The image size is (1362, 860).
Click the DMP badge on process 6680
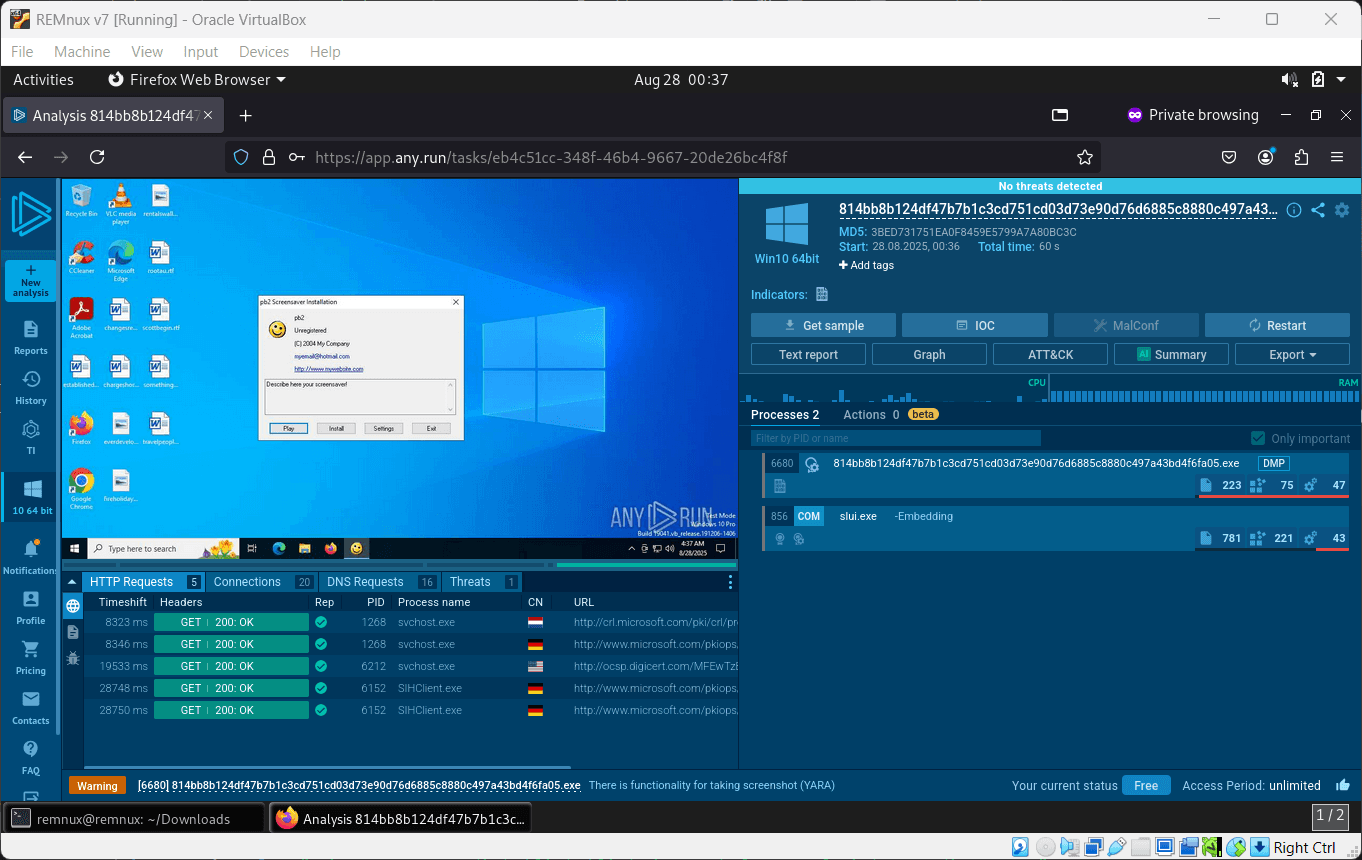1273,463
